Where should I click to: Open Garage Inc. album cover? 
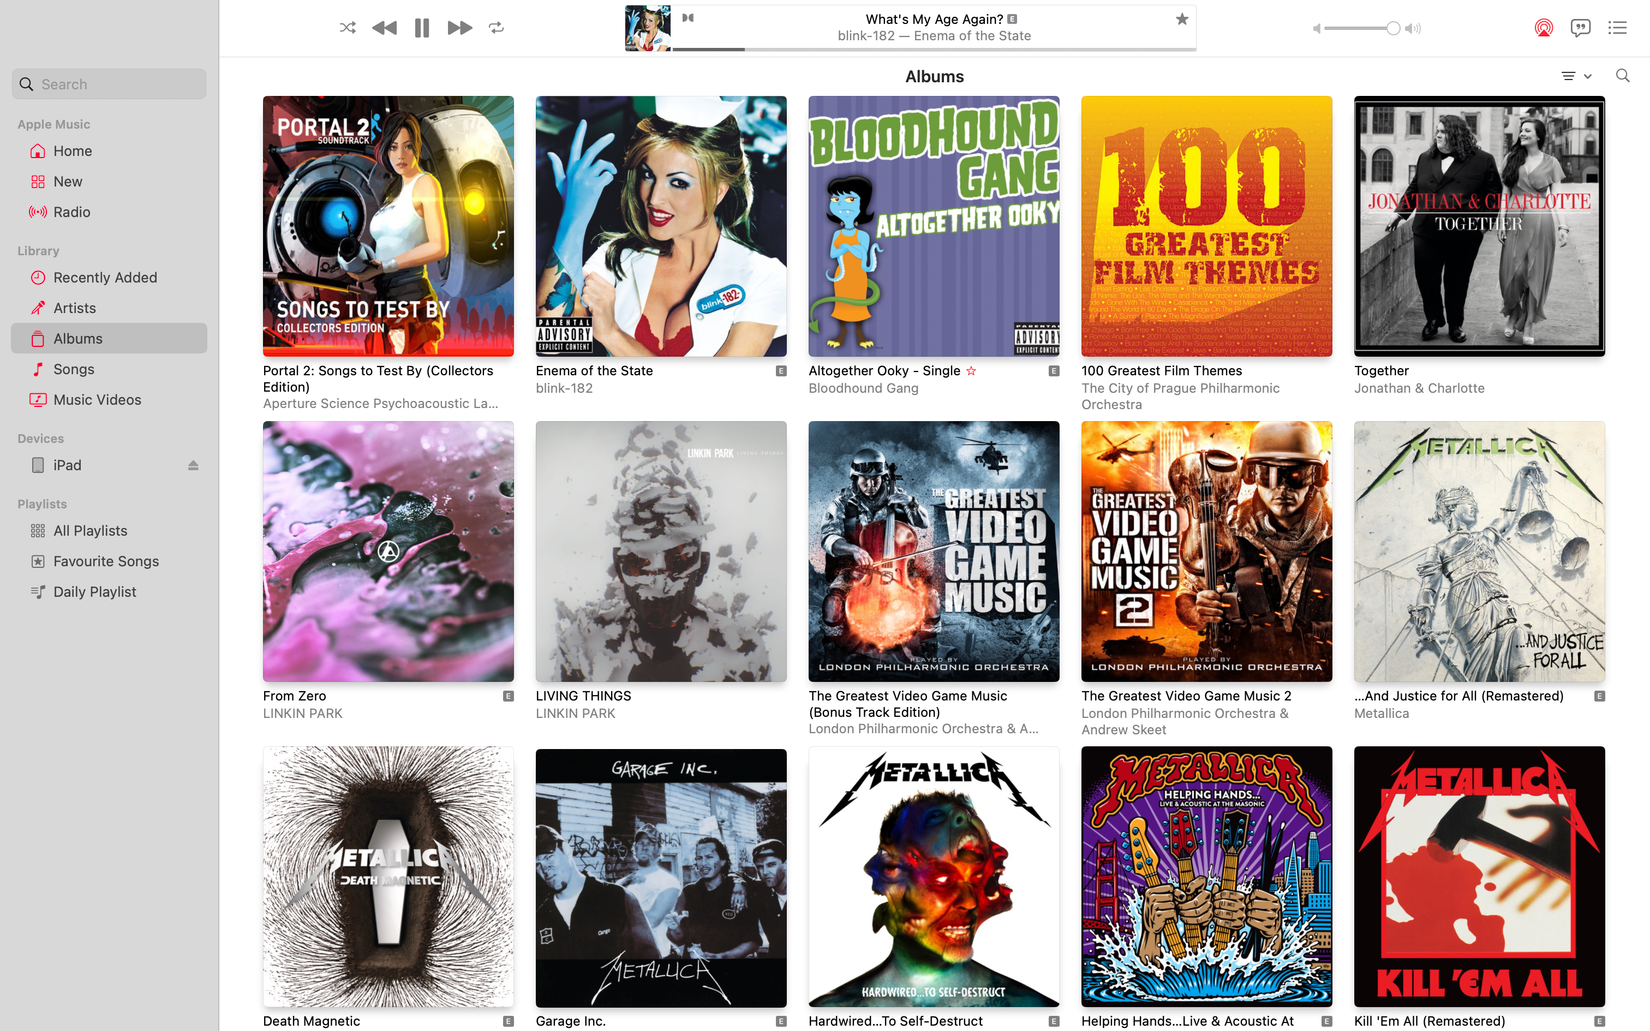click(661, 877)
